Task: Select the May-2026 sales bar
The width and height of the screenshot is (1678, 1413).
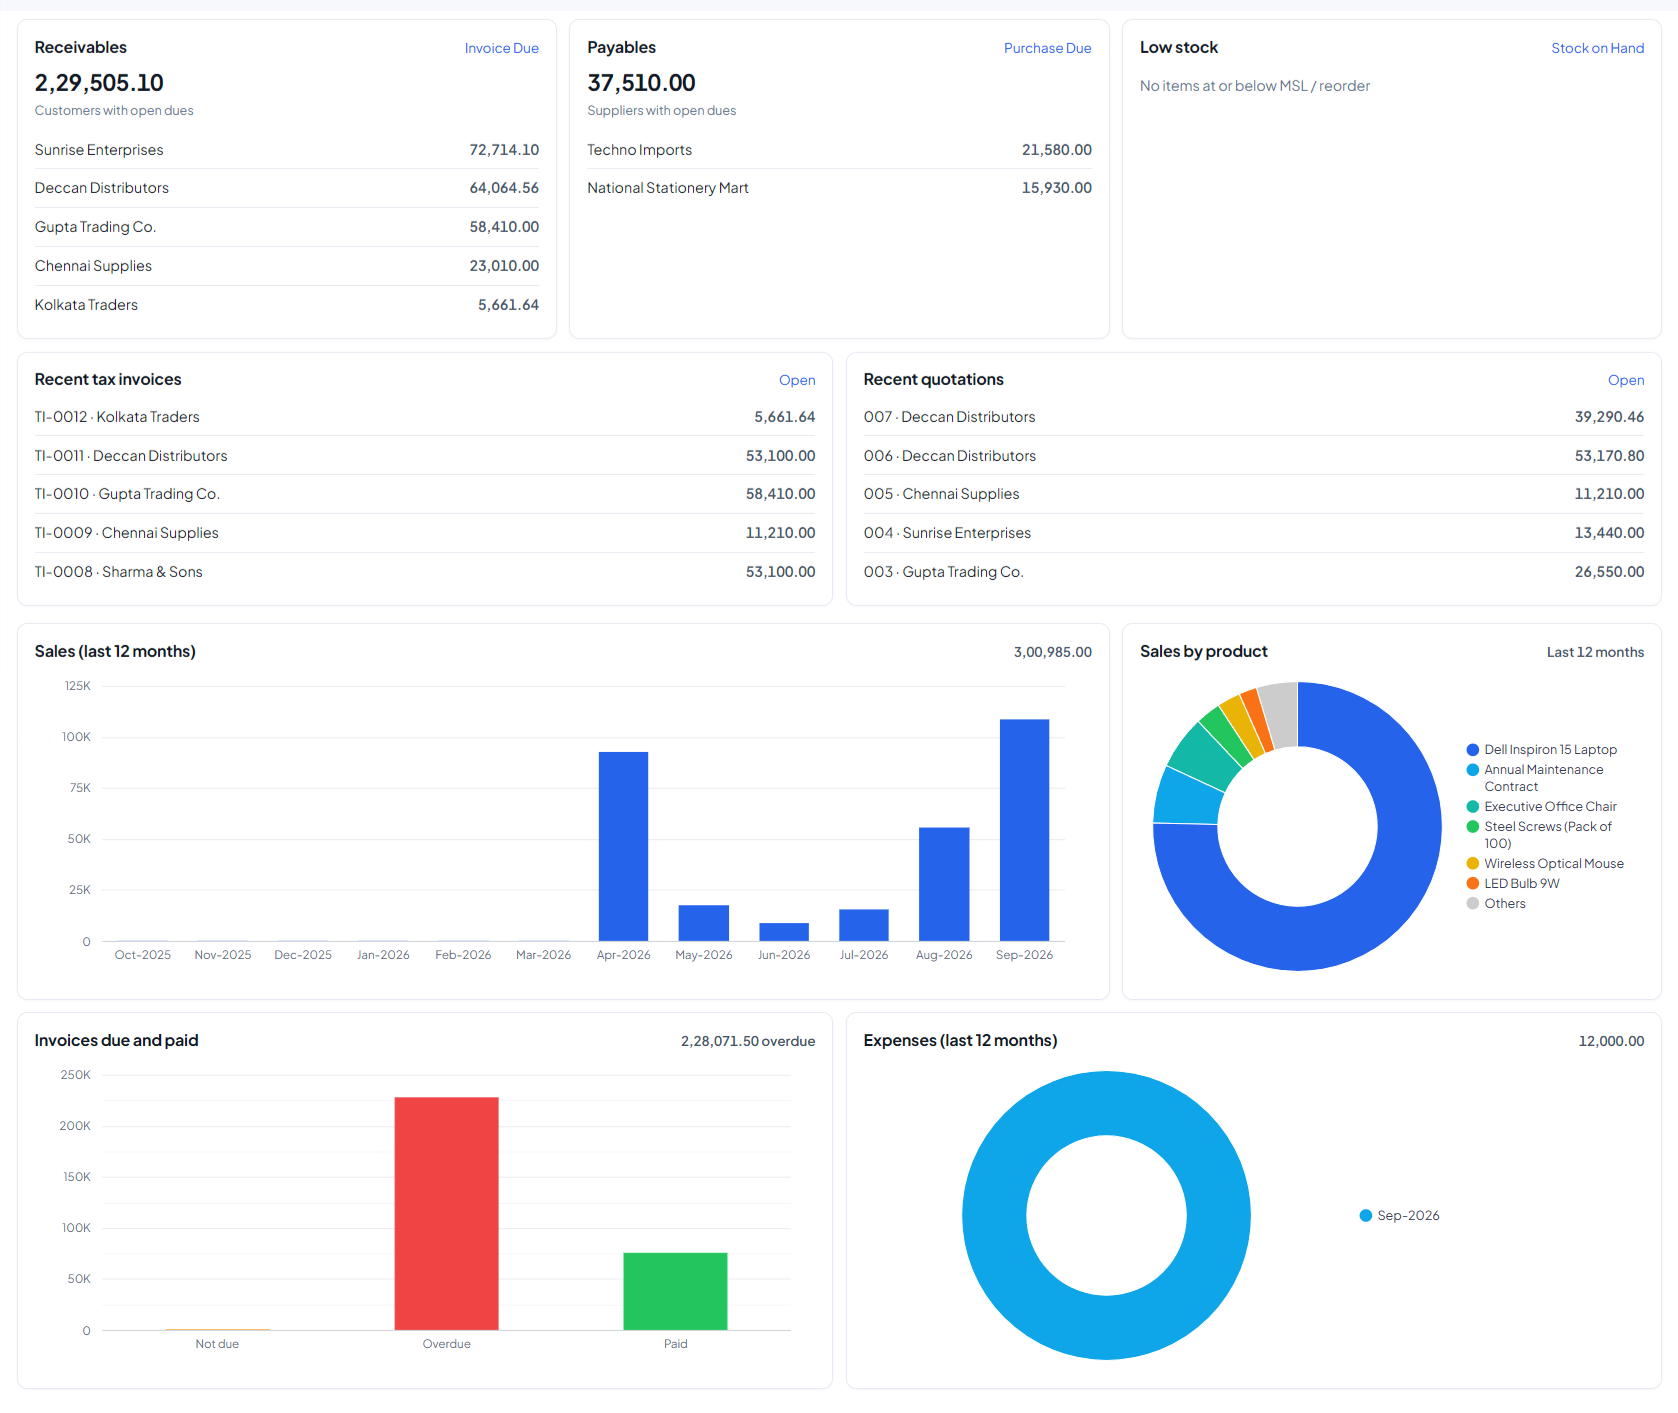Action: click(704, 923)
